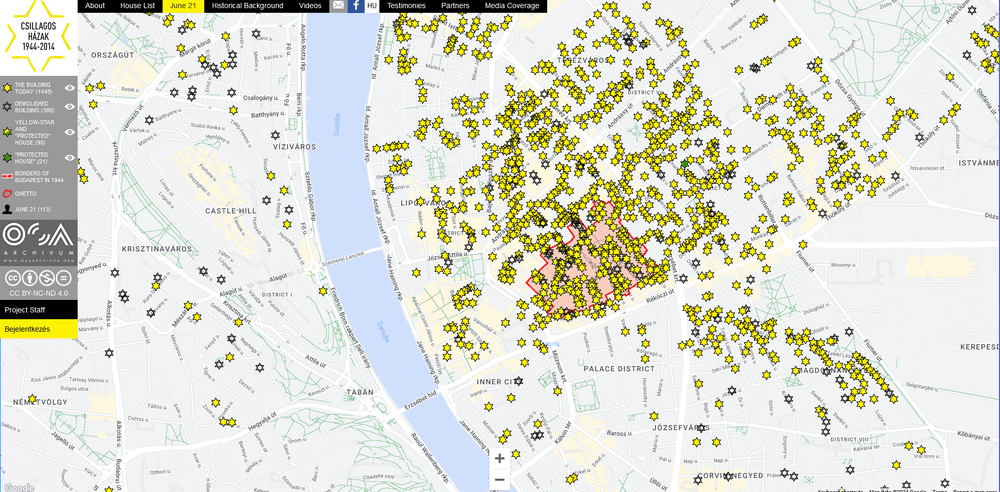1000x492 pixels.
Task: Open the House List menu item
Action: tap(137, 6)
